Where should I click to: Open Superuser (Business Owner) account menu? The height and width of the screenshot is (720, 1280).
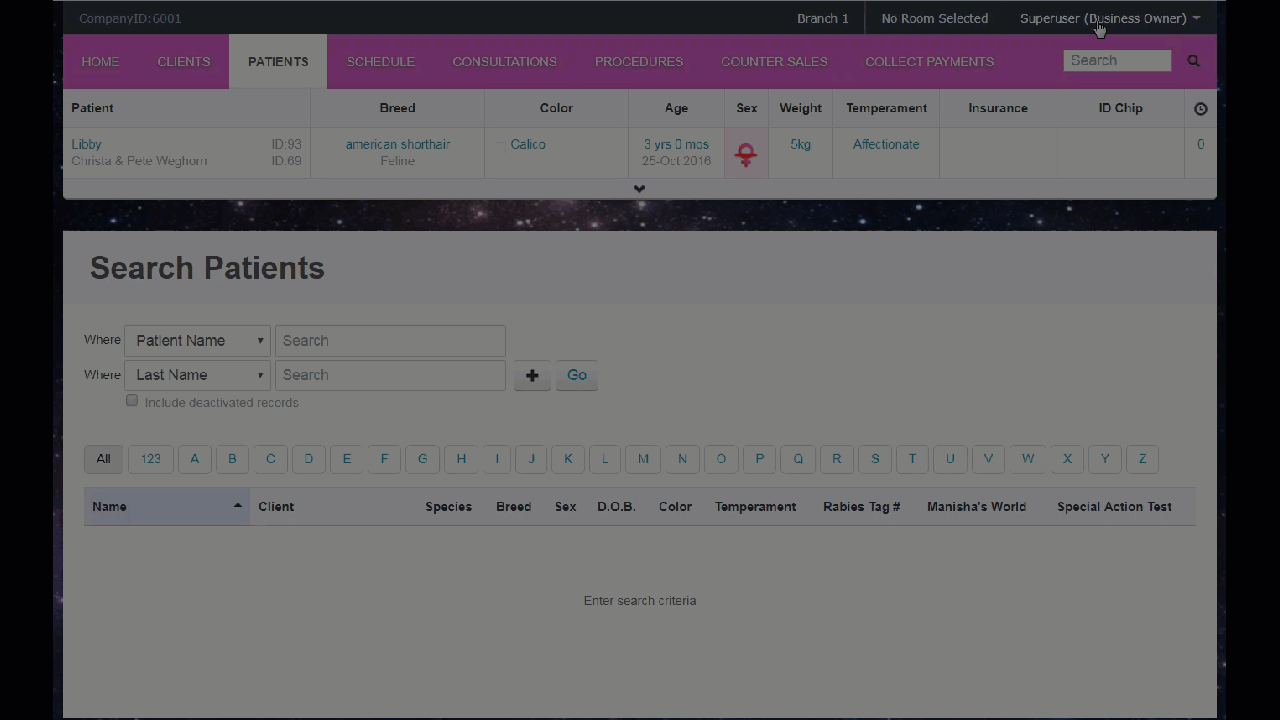(x=1110, y=18)
